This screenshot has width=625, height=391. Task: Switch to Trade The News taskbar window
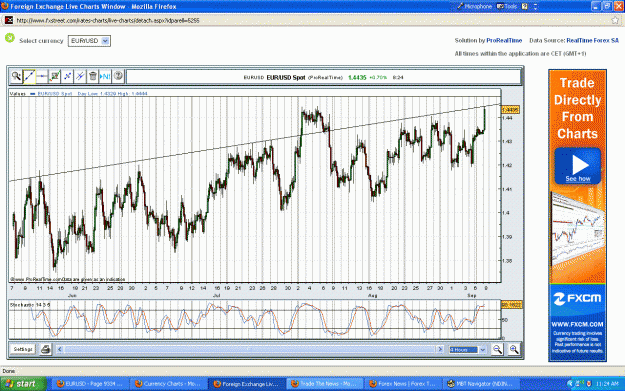tap(324, 384)
